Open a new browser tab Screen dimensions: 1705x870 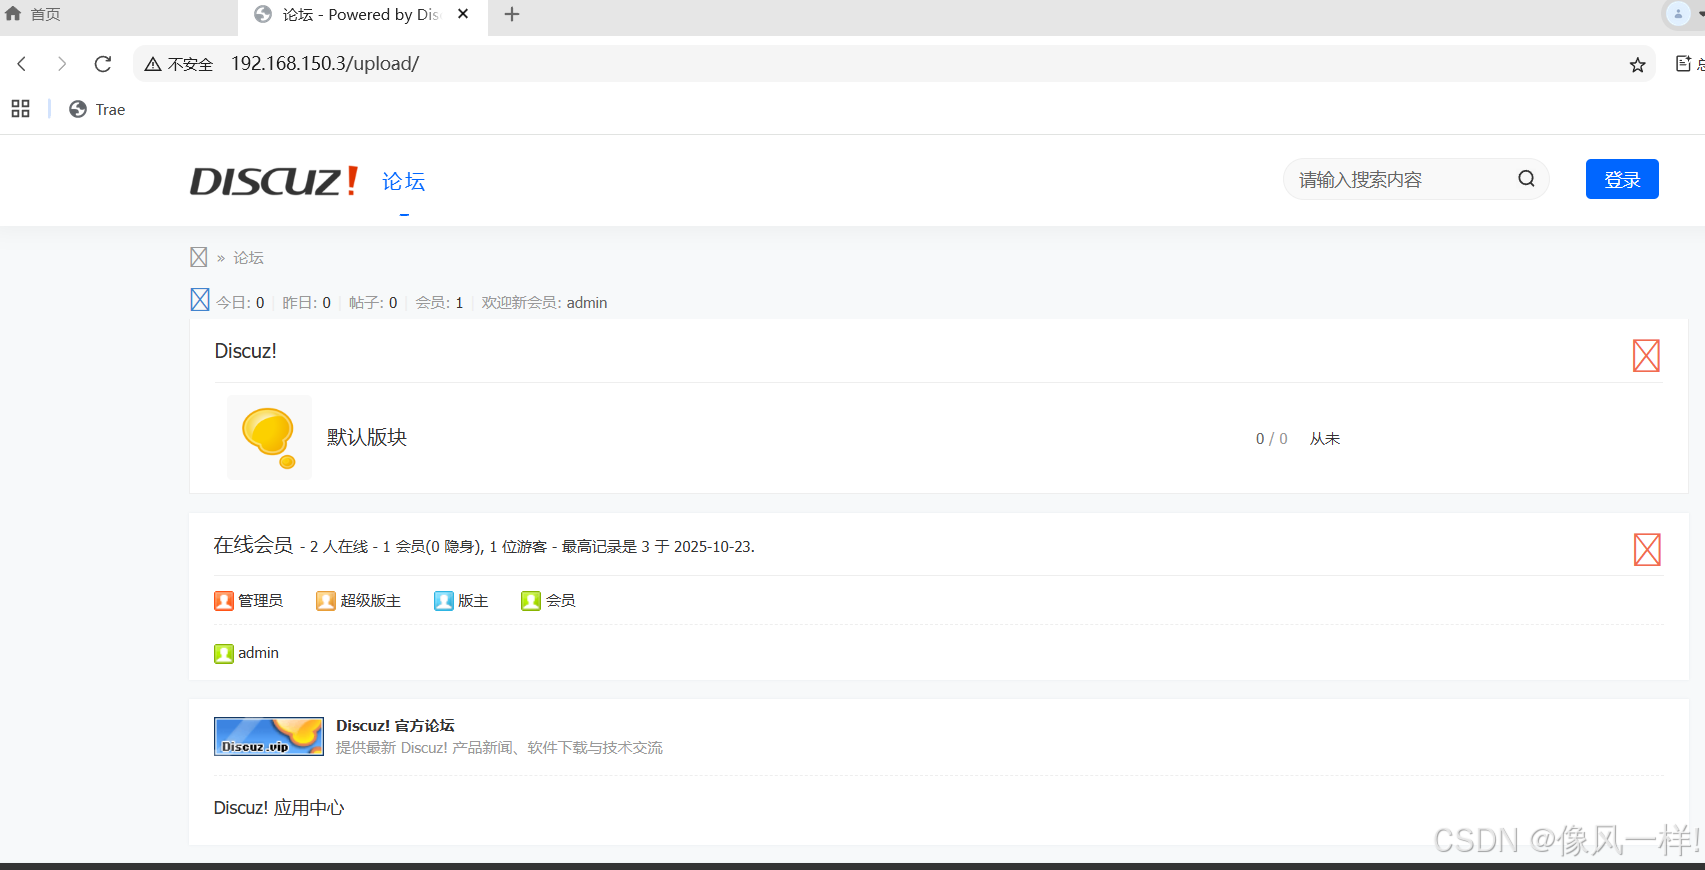coord(512,14)
